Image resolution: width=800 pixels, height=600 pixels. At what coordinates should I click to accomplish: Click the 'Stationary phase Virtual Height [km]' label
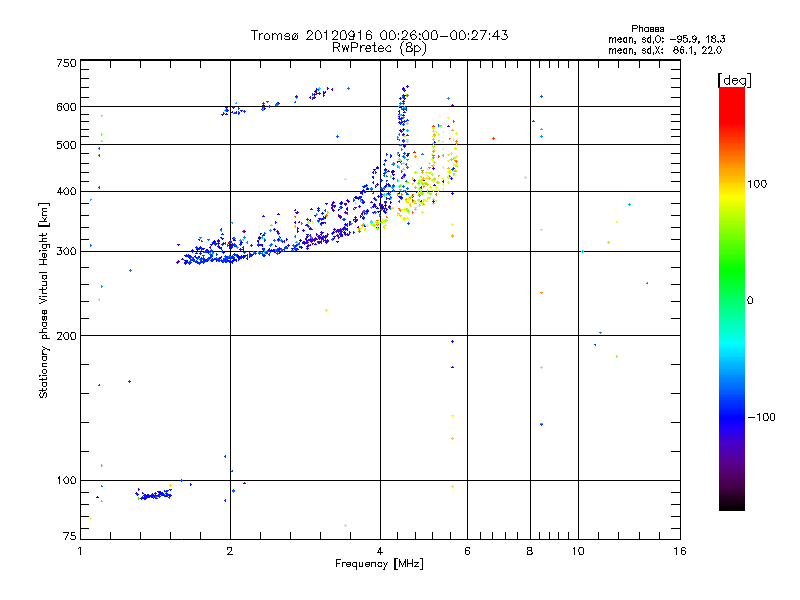pyautogui.click(x=44, y=300)
